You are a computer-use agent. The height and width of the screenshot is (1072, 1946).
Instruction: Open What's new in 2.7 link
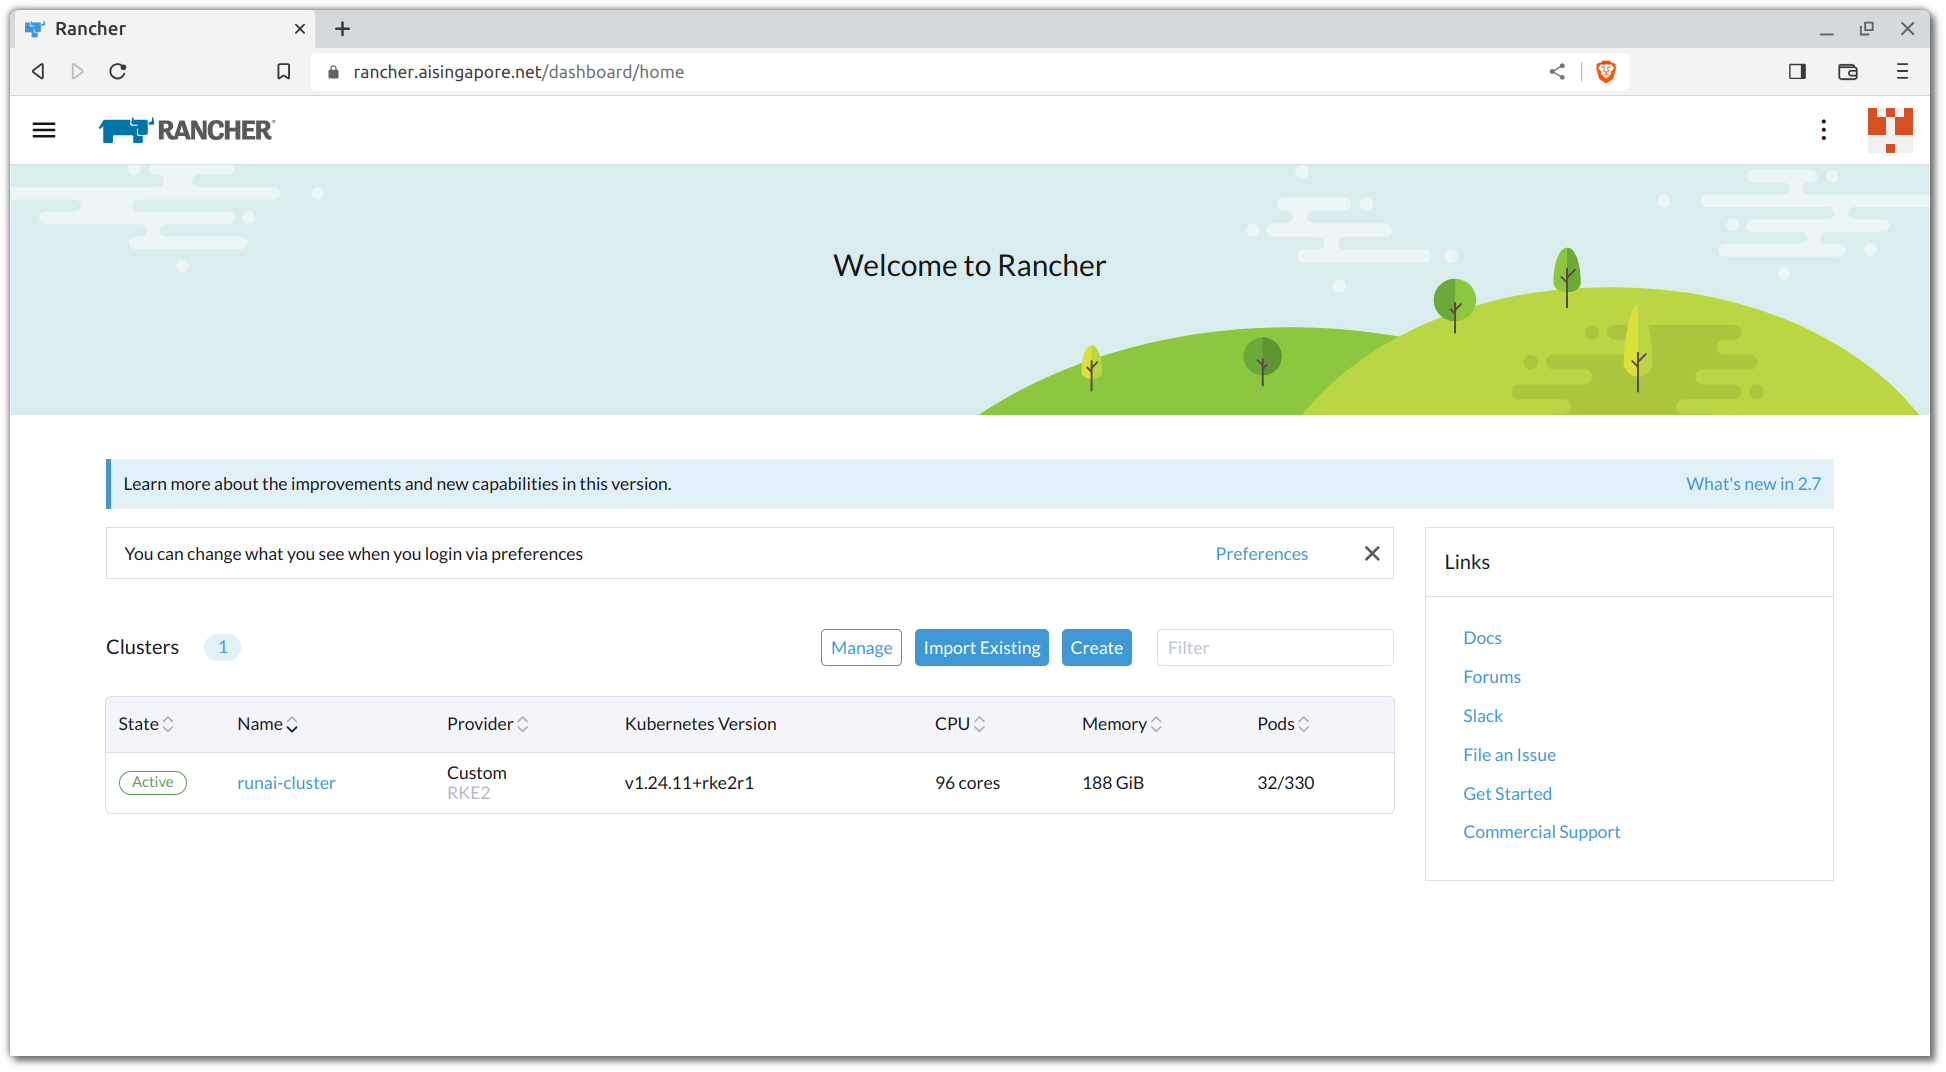(1753, 484)
